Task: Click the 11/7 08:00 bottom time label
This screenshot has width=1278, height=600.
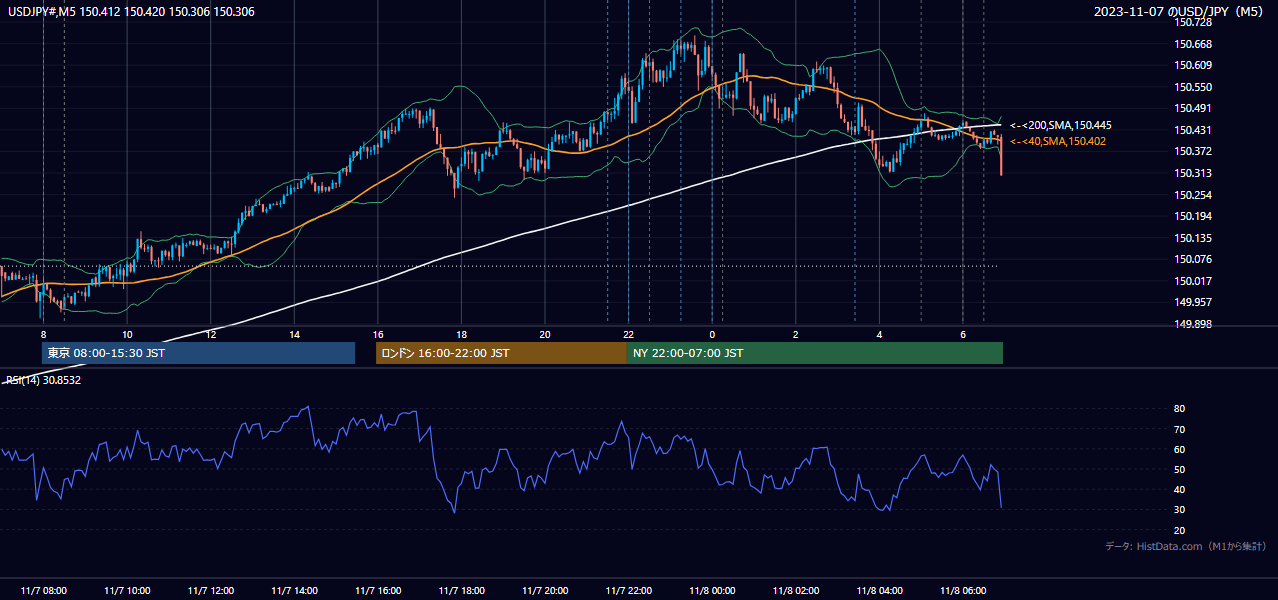Action: [x=43, y=591]
